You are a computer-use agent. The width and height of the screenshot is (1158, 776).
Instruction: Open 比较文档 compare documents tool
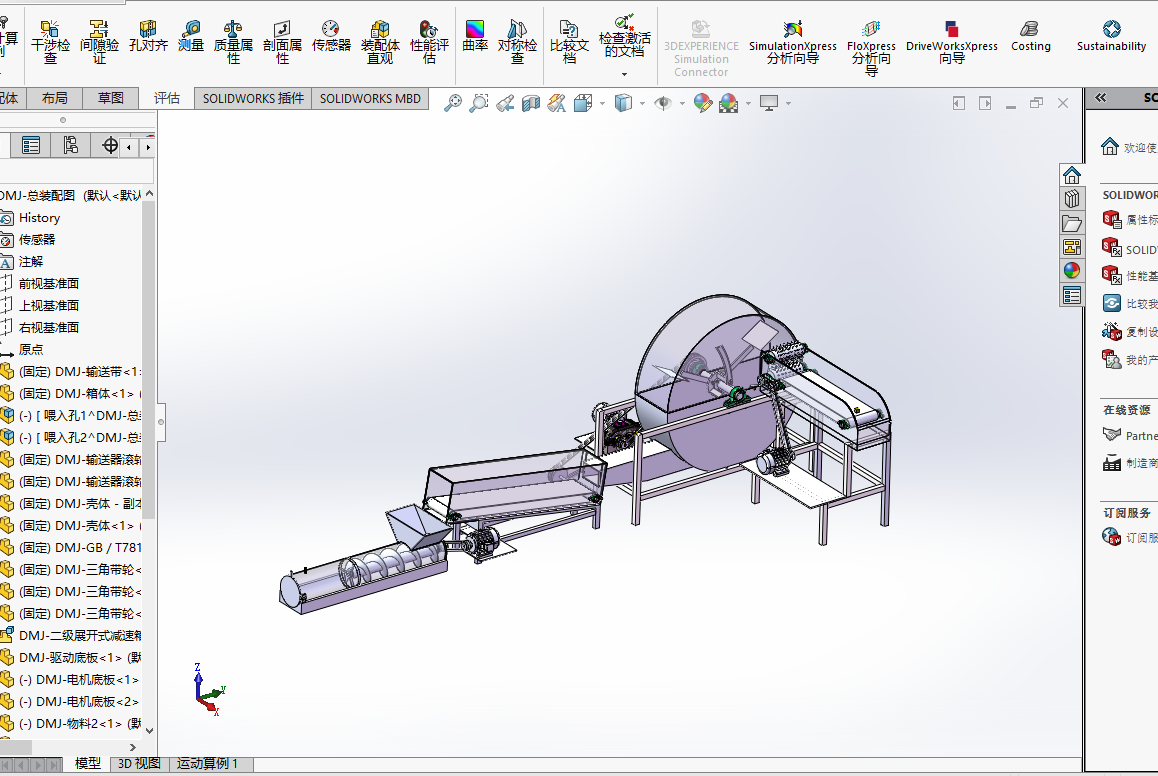569,42
